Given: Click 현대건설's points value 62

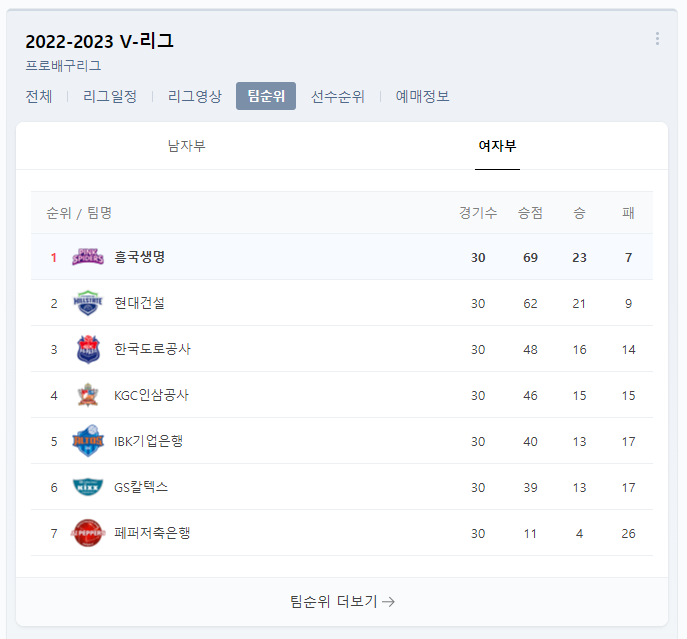Looking at the screenshot, I should pyautogui.click(x=530, y=303).
